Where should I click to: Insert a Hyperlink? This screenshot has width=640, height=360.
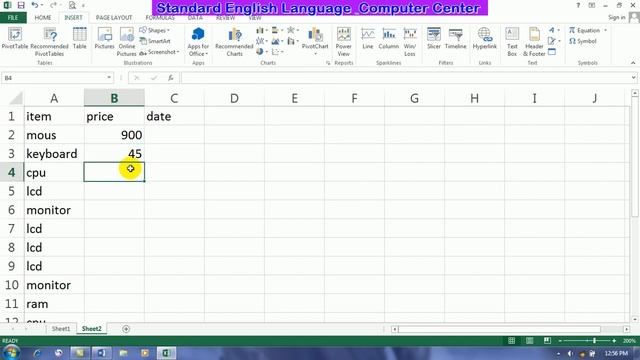485,39
